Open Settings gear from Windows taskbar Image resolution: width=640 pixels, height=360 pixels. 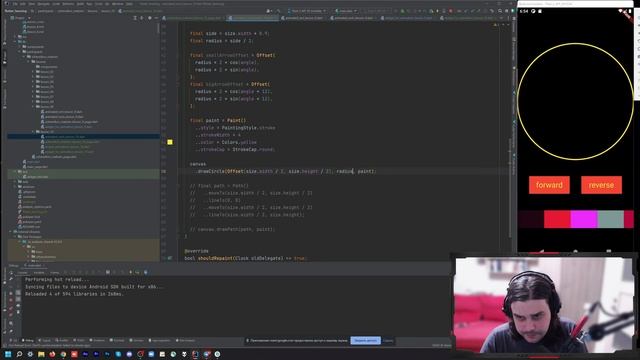pyautogui.click(x=30, y=354)
